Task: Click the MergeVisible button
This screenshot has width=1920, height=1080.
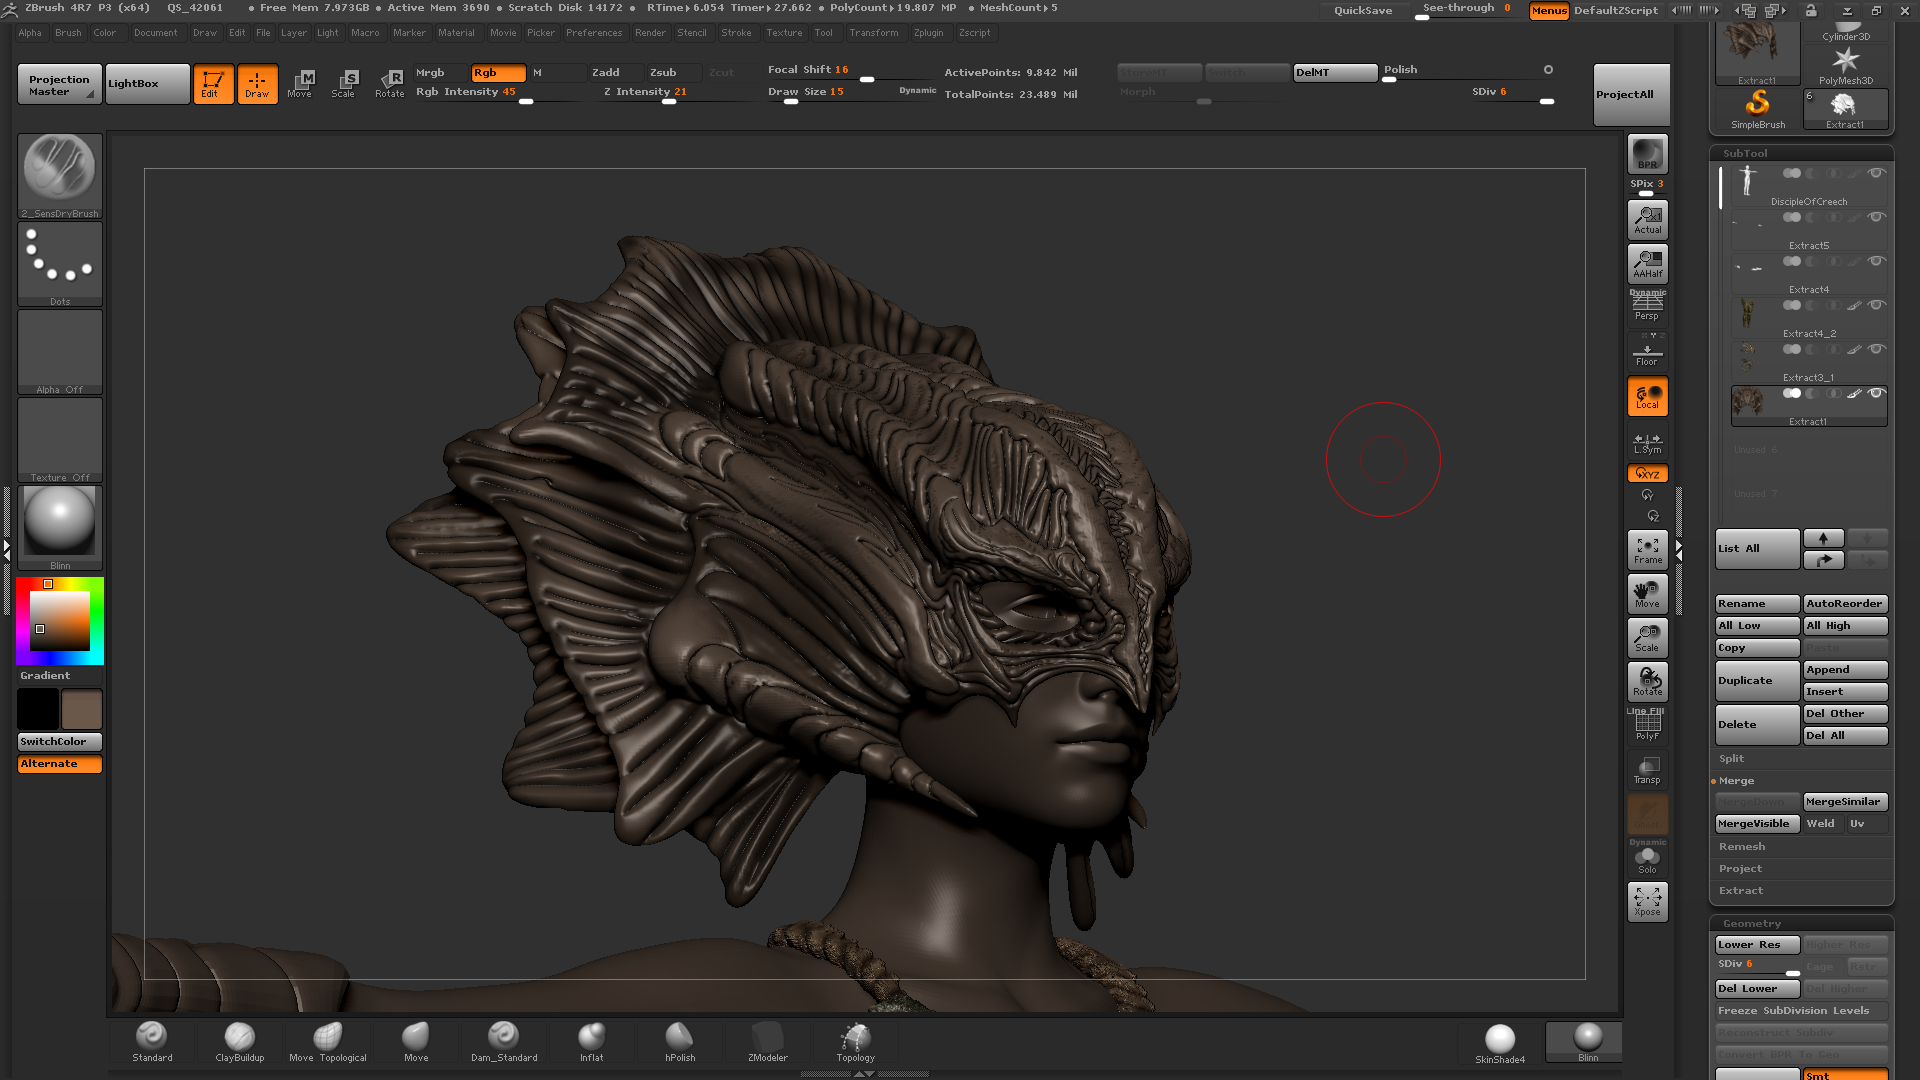Action: 1754,823
